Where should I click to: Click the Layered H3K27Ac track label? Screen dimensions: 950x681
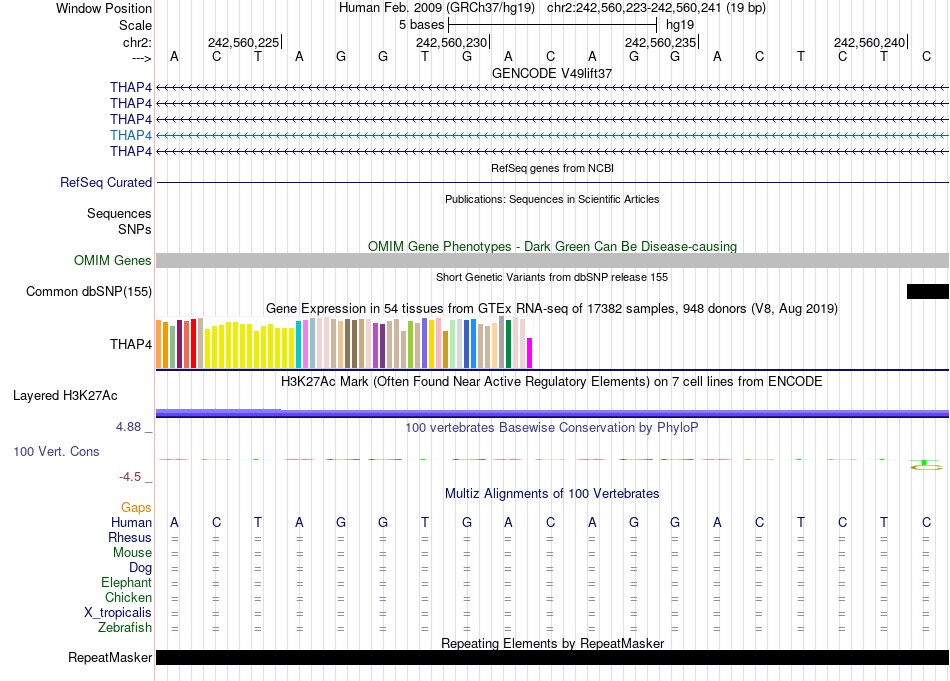(x=65, y=396)
